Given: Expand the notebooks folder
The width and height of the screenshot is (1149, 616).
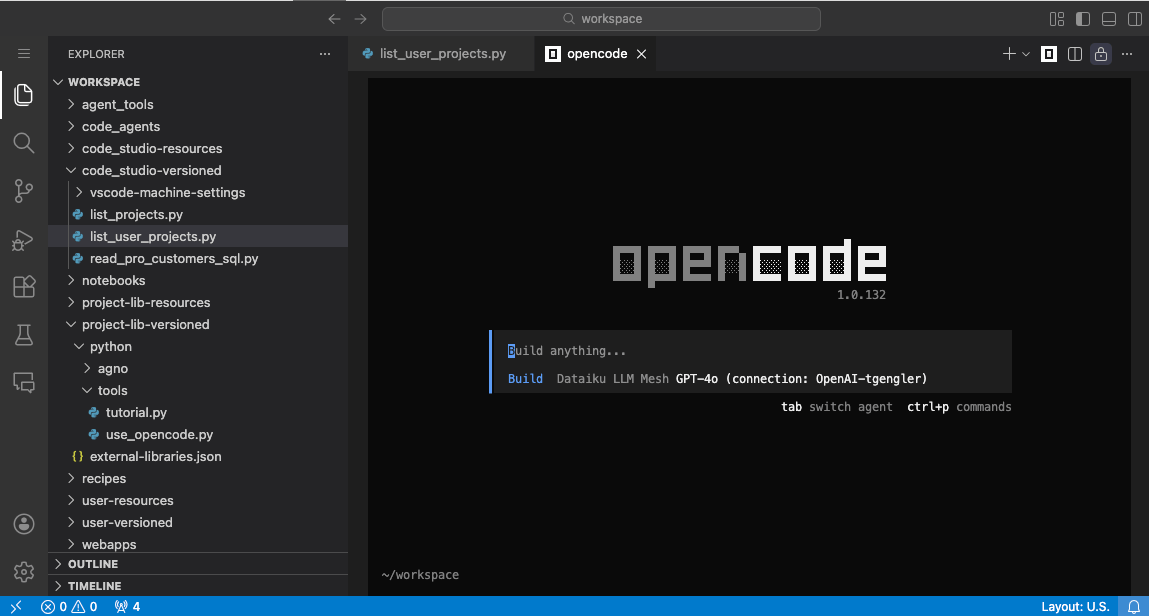Looking at the screenshot, I should pos(112,280).
